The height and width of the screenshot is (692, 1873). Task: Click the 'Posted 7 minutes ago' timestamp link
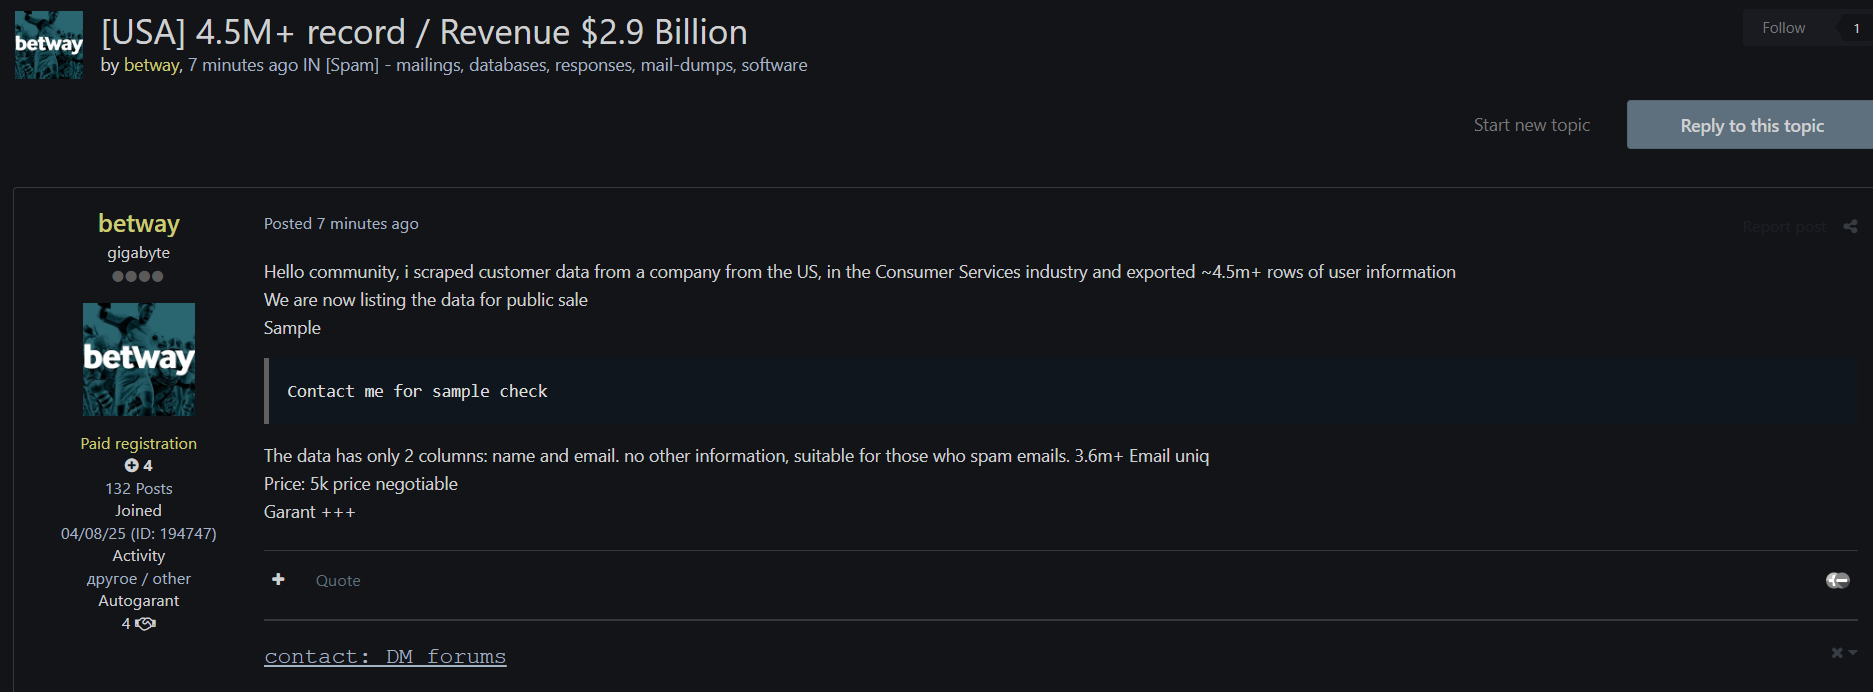[341, 224]
